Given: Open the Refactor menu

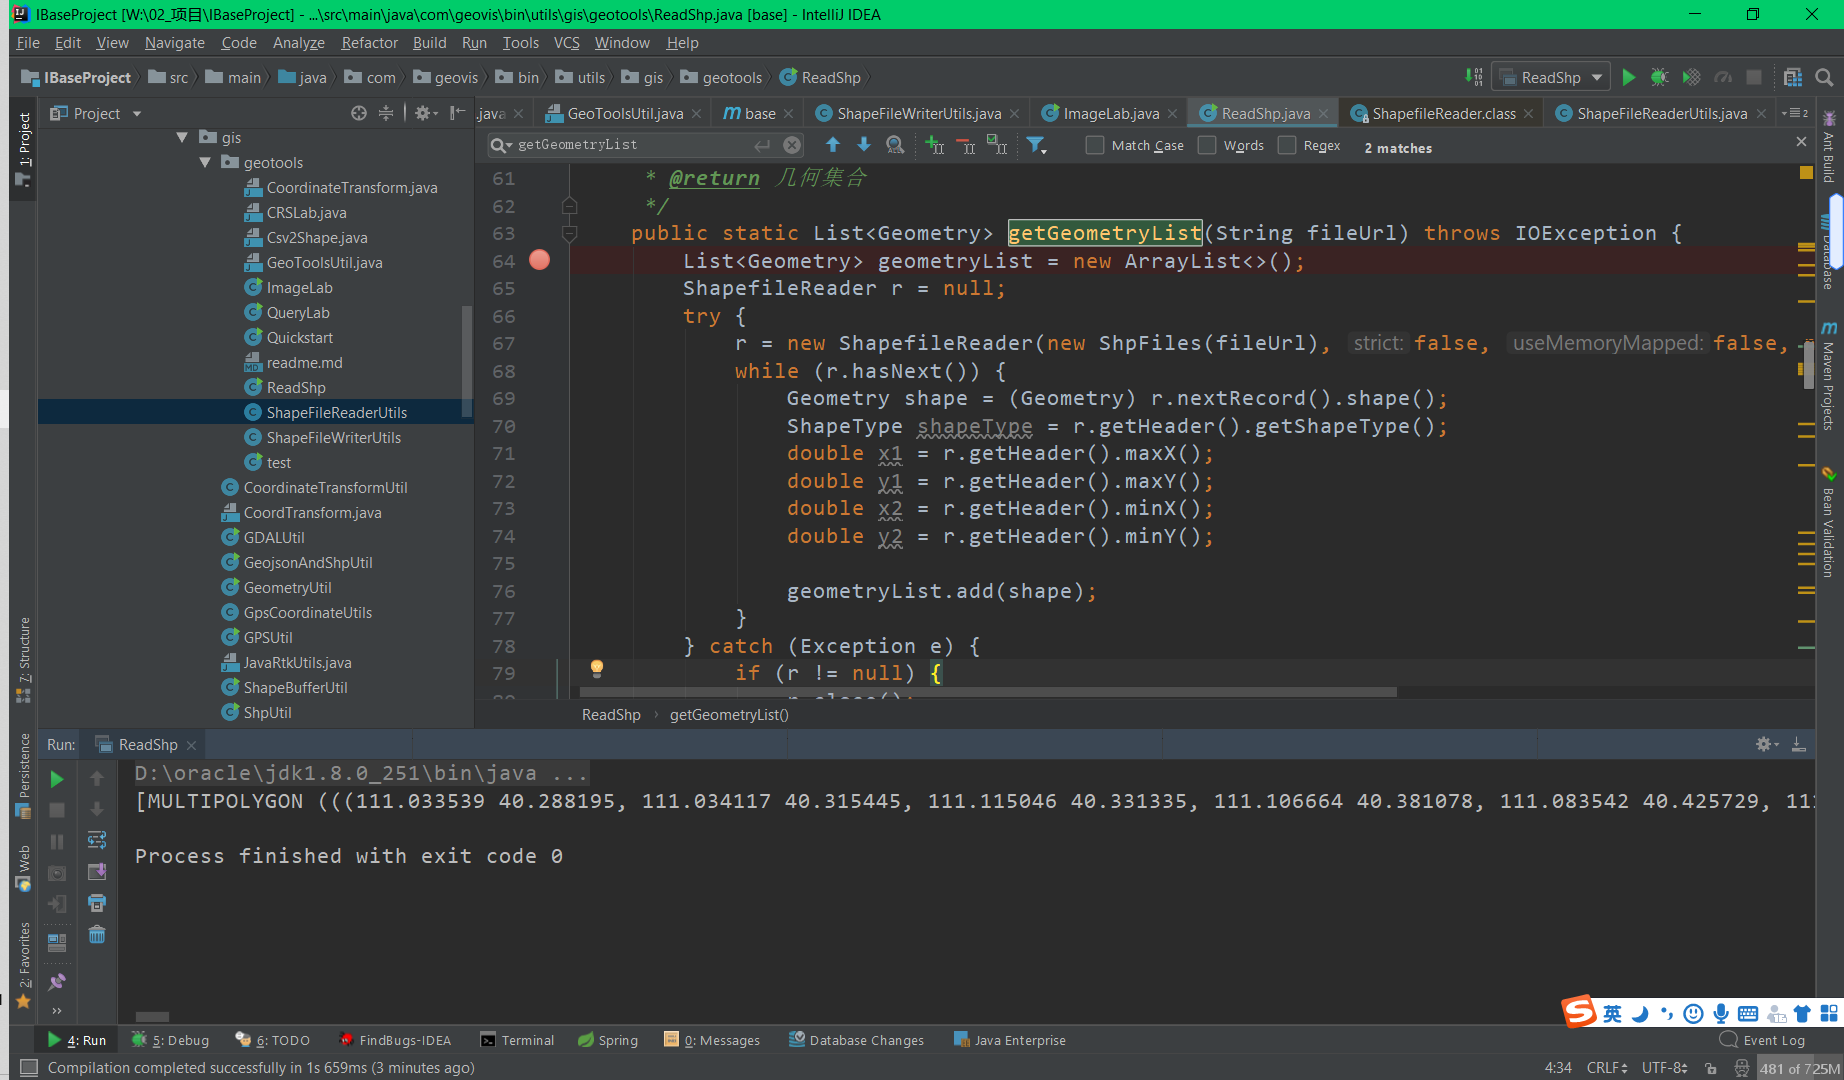Looking at the screenshot, I should [369, 43].
